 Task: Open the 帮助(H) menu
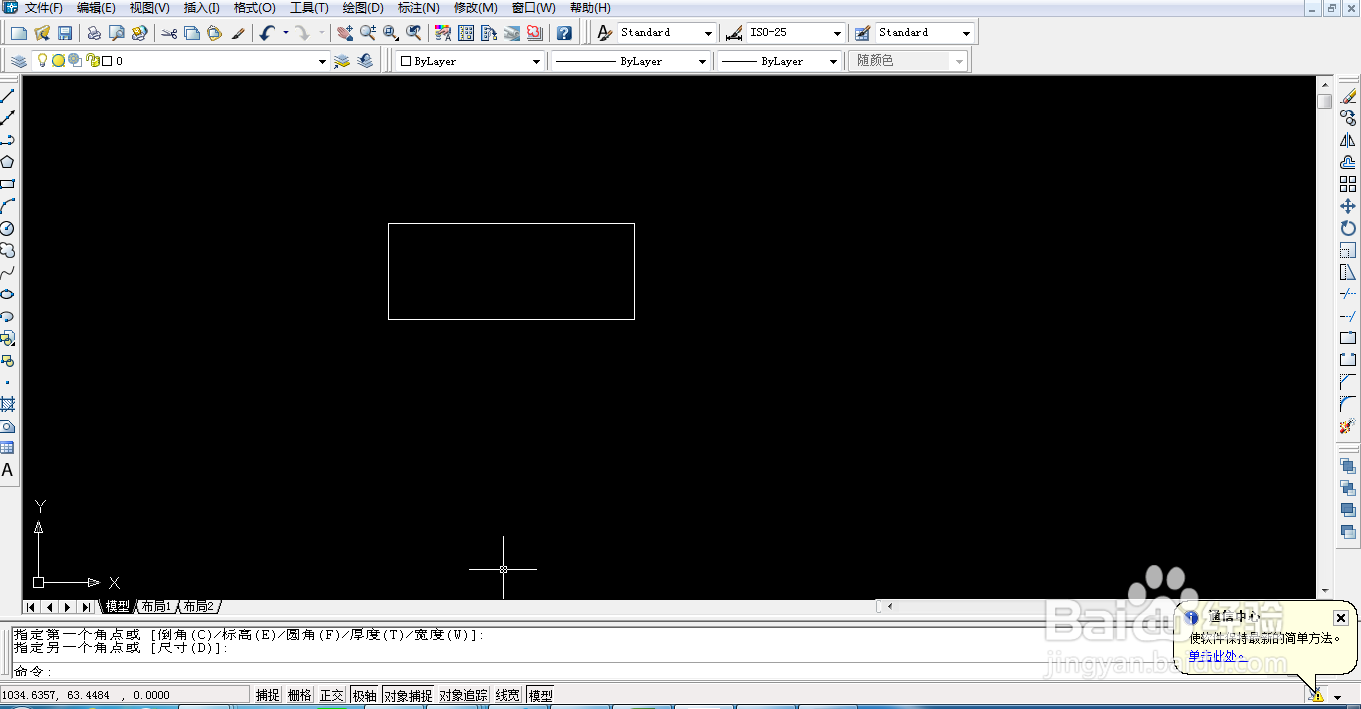click(590, 8)
